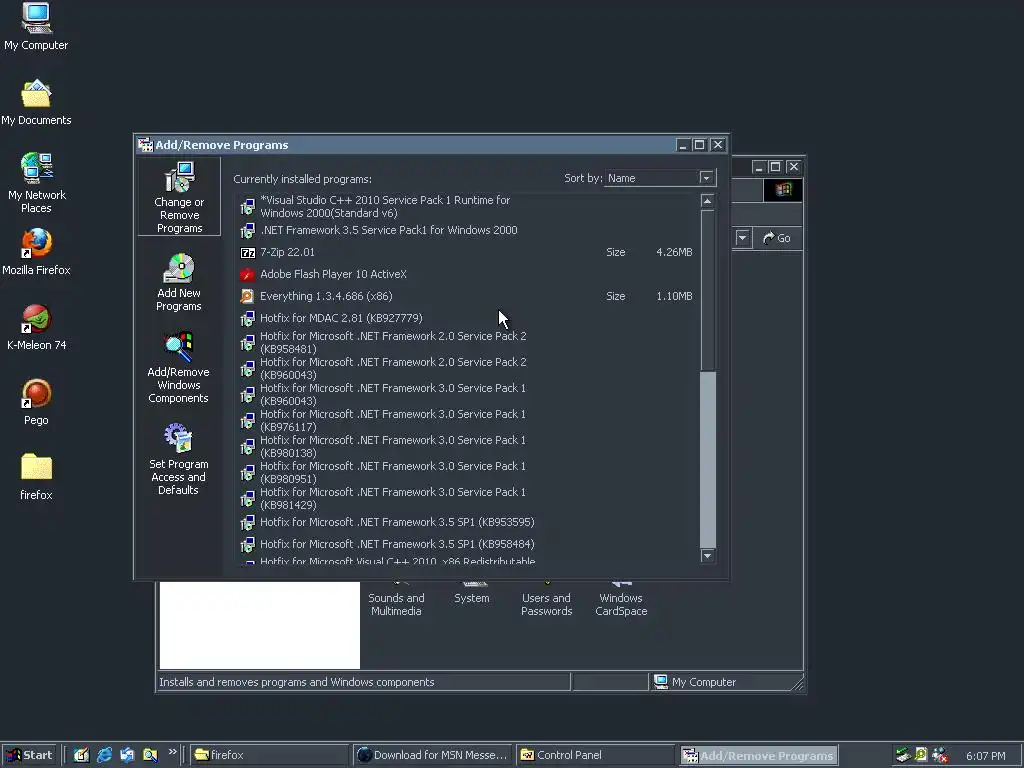The image size is (1024, 768).
Task: Switch to Control Panel taskbar button
Action: (596, 755)
